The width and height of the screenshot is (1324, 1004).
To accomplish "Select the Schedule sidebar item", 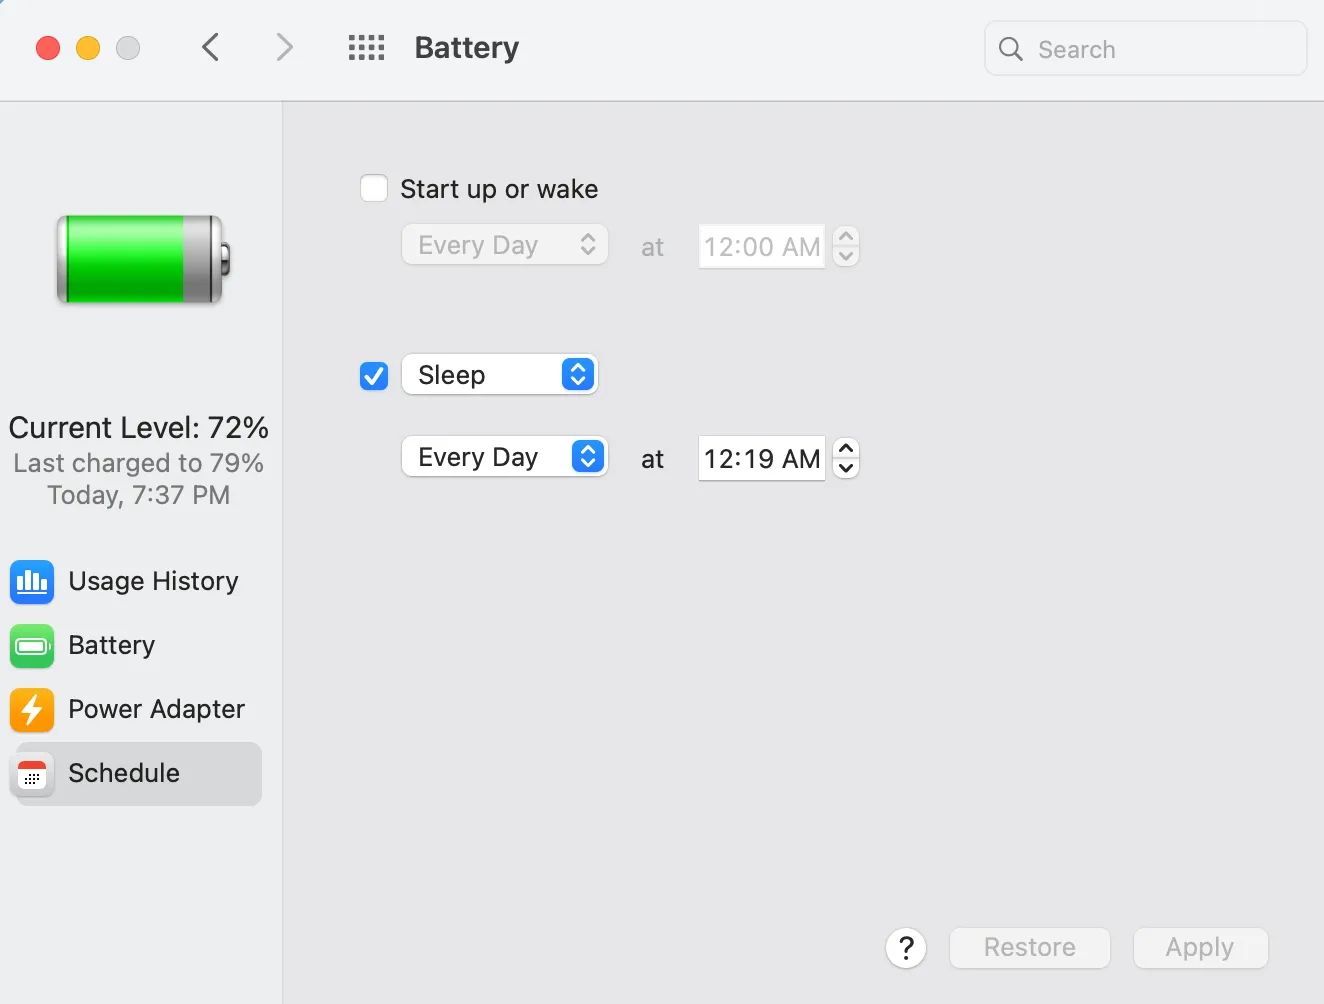I will point(122,773).
